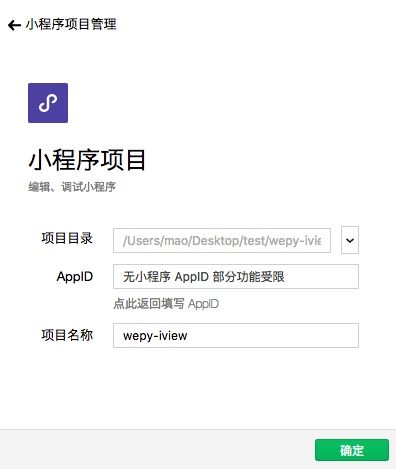396x469 pixels.
Task: Click the green 确定 button
Action: pyautogui.click(x=352, y=450)
